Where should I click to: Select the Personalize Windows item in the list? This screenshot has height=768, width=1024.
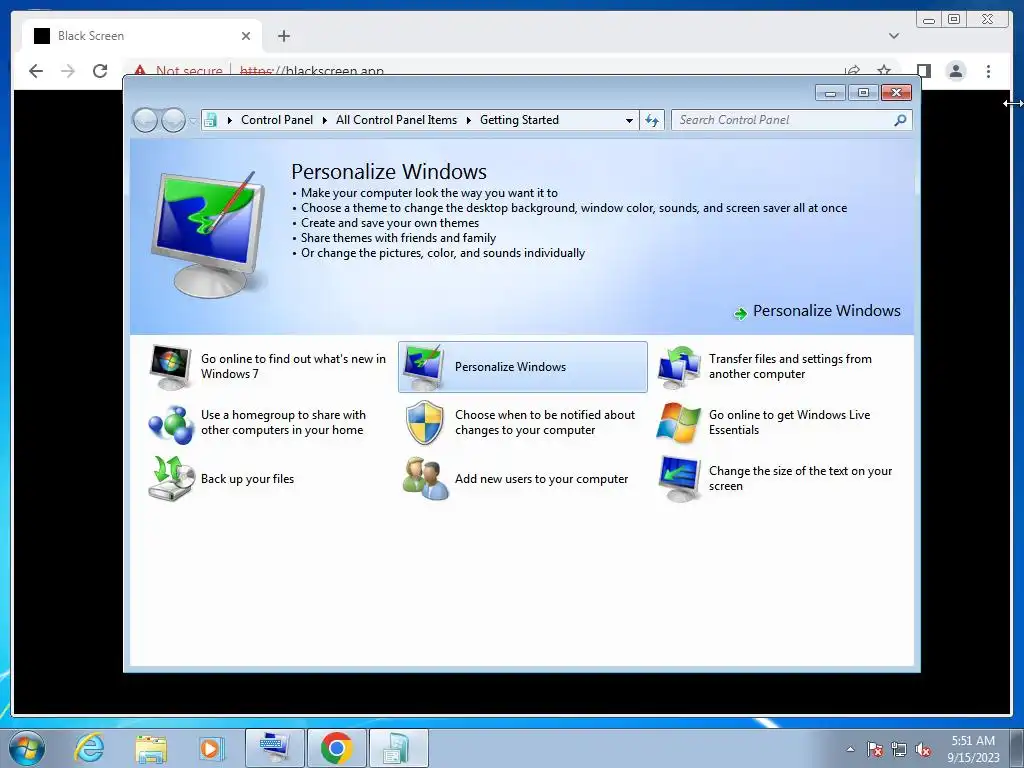coord(522,366)
